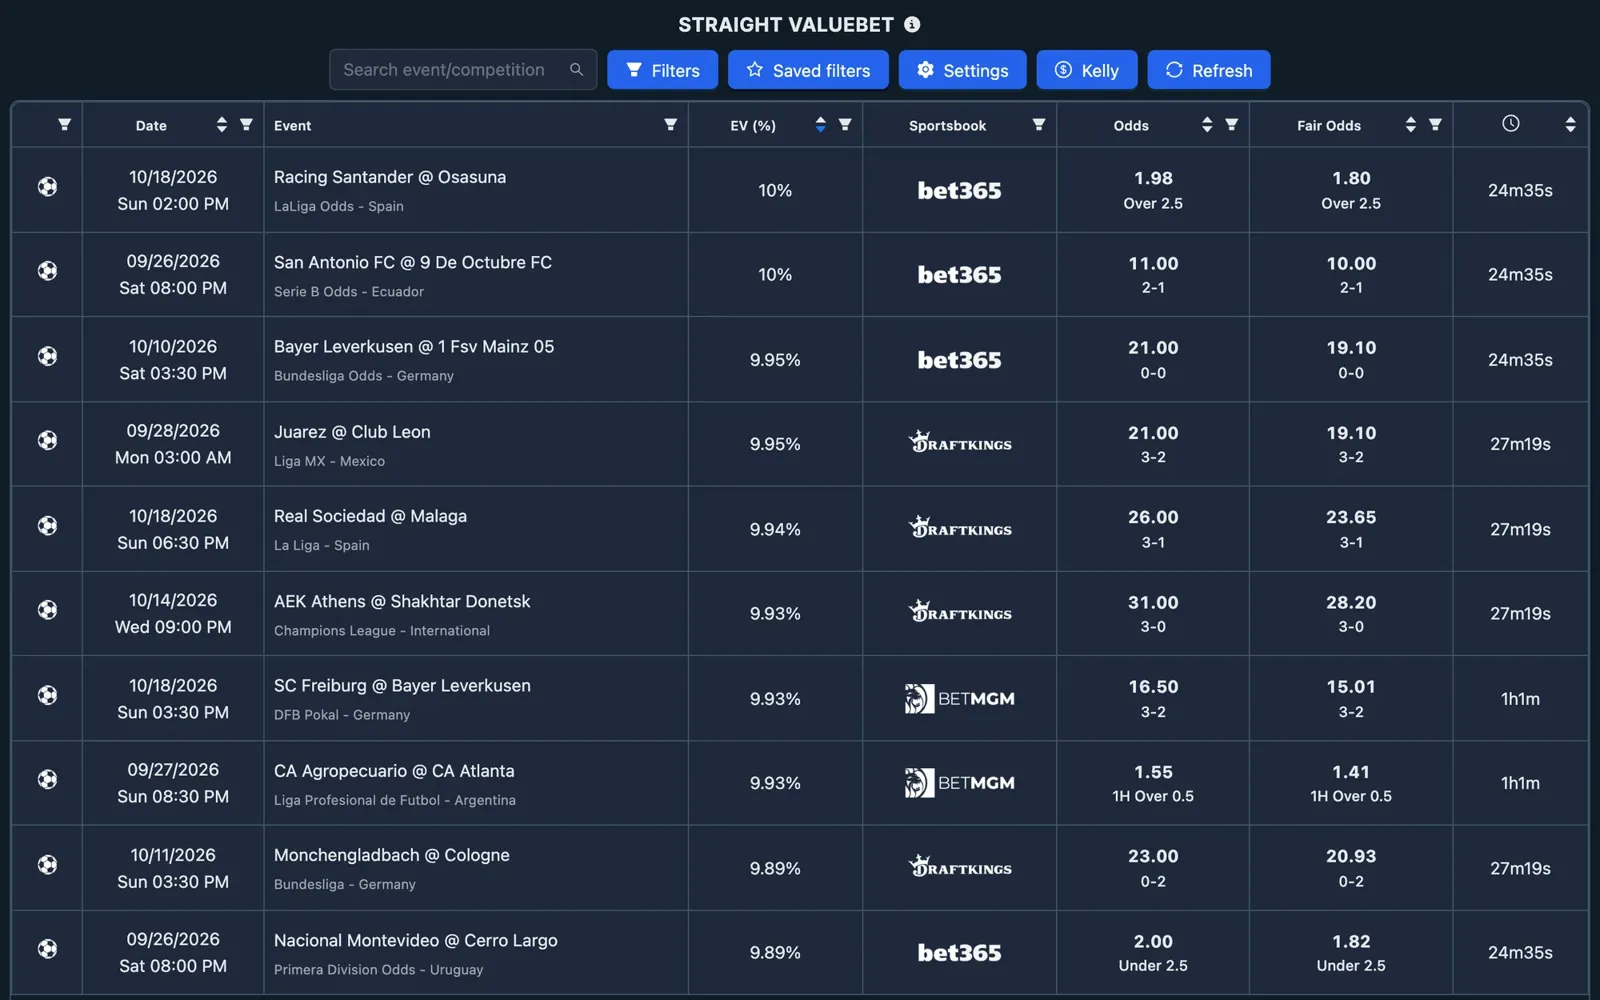1600x1000 pixels.
Task: Sort the table by EV (%)
Action: pyautogui.click(x=820, y=125)
